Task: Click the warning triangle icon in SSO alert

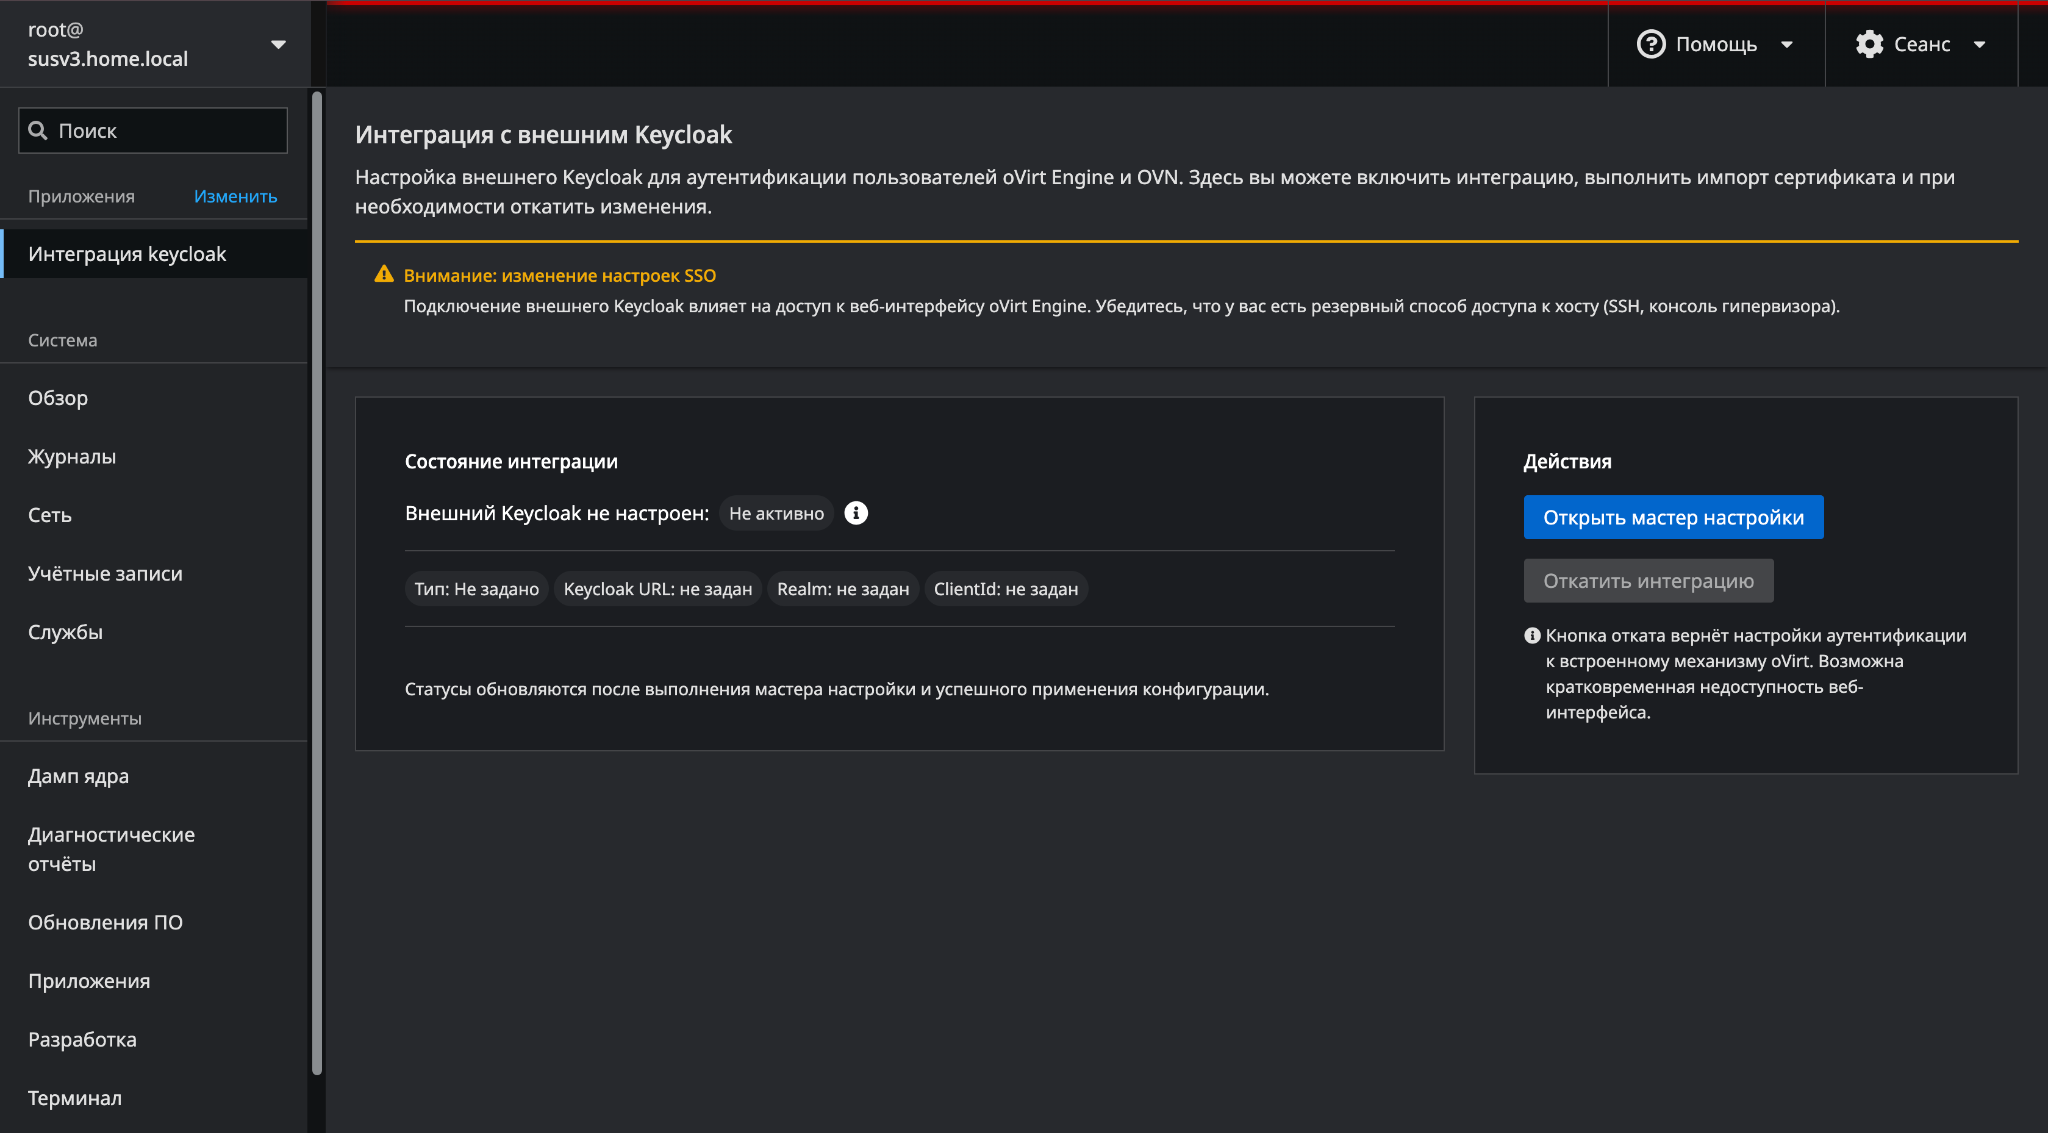Action: pos(384,274)
